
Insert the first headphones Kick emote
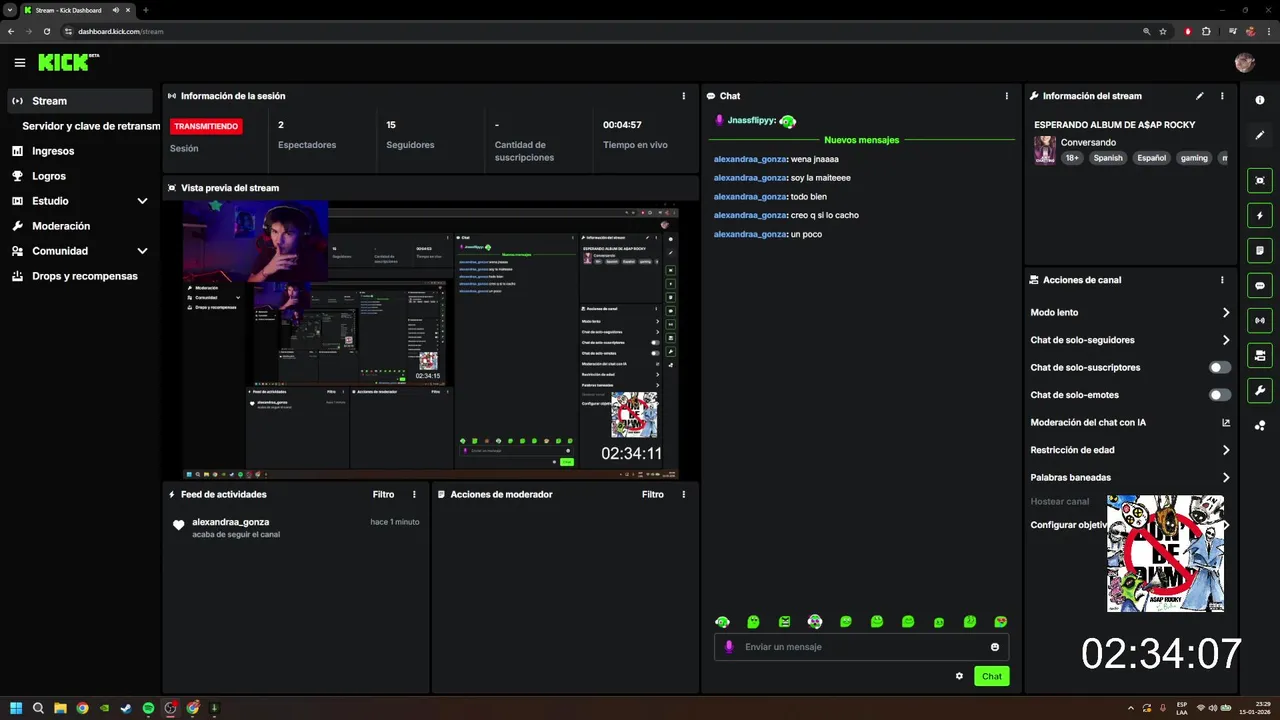tap(722, 622)
